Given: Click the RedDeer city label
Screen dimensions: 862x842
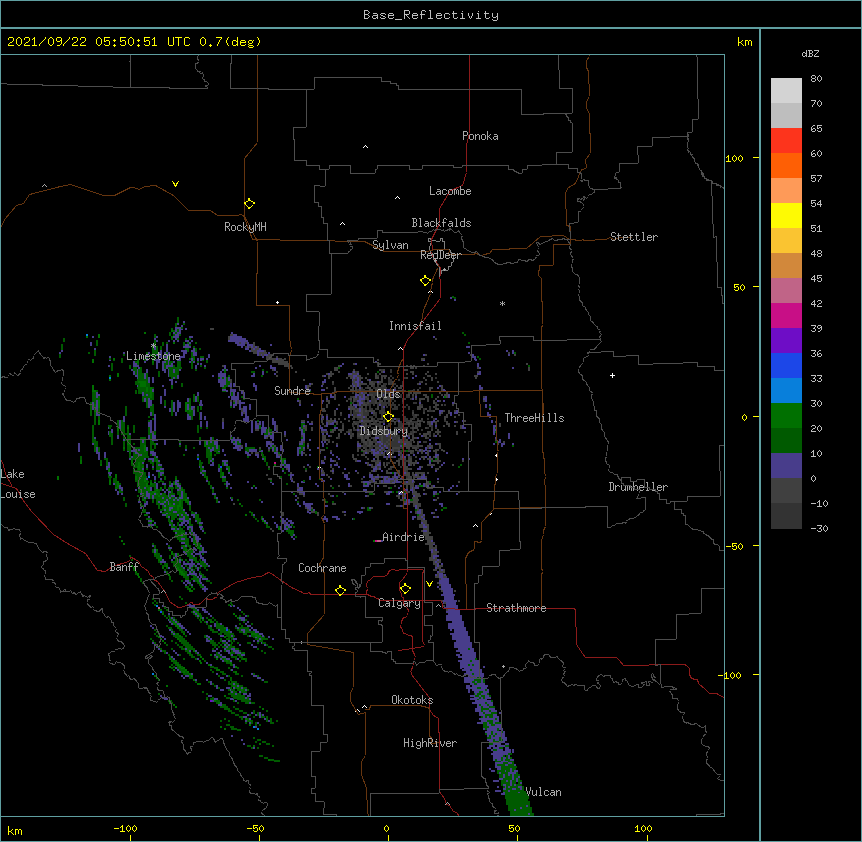Looking at the screenshot, I should [x=440, y=255].
